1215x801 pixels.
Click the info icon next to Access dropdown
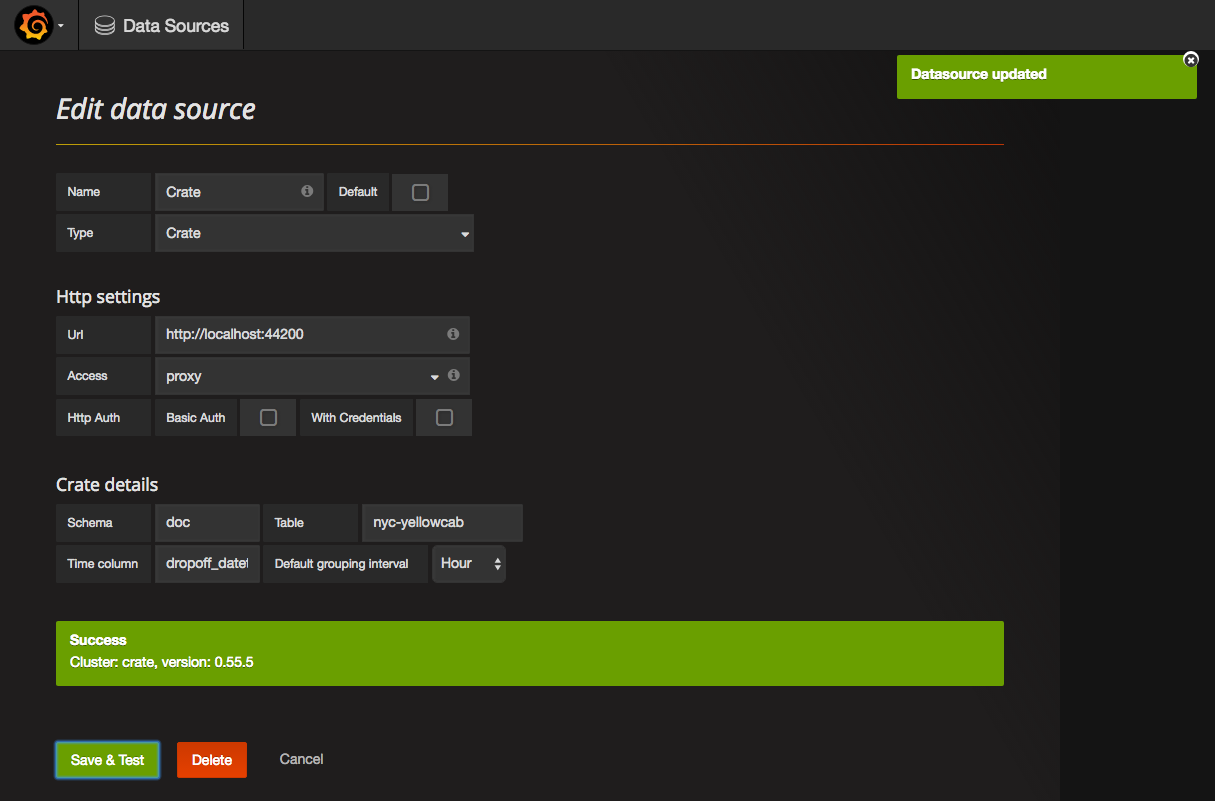pos(454,375)
